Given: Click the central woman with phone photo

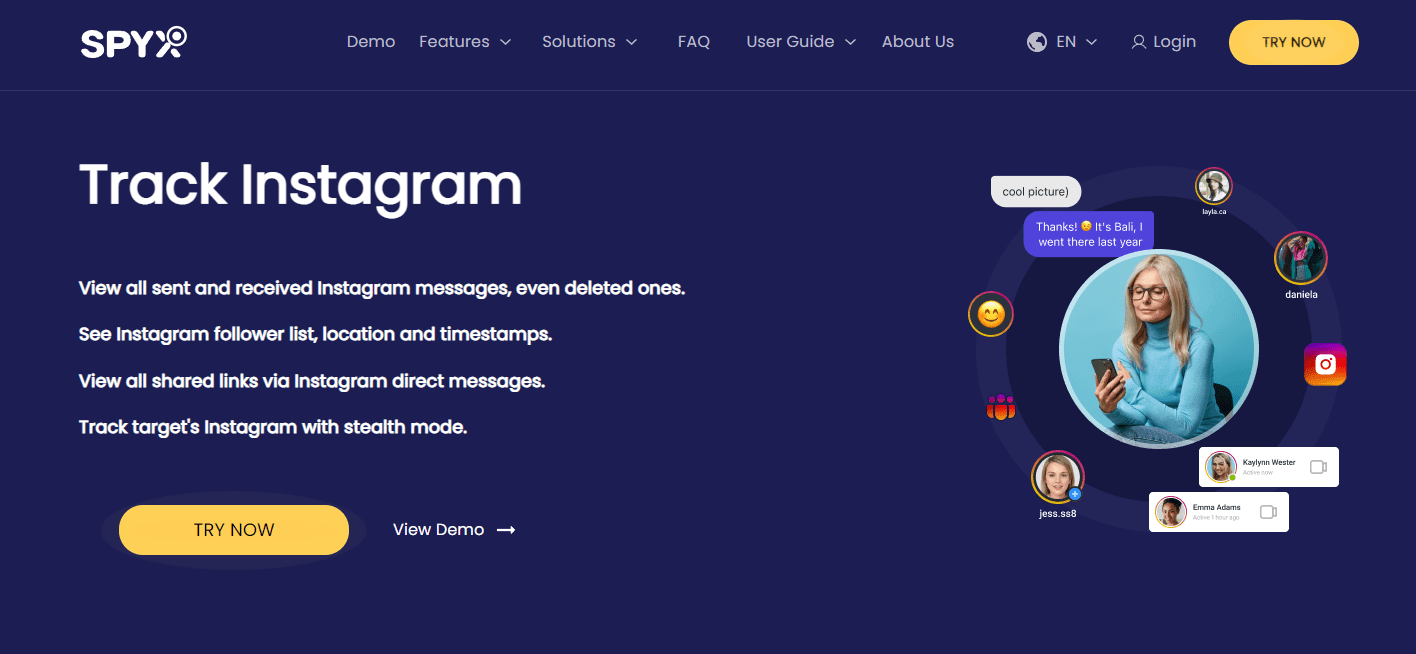Looking at the screenshot, I should tap(1158, 349).
